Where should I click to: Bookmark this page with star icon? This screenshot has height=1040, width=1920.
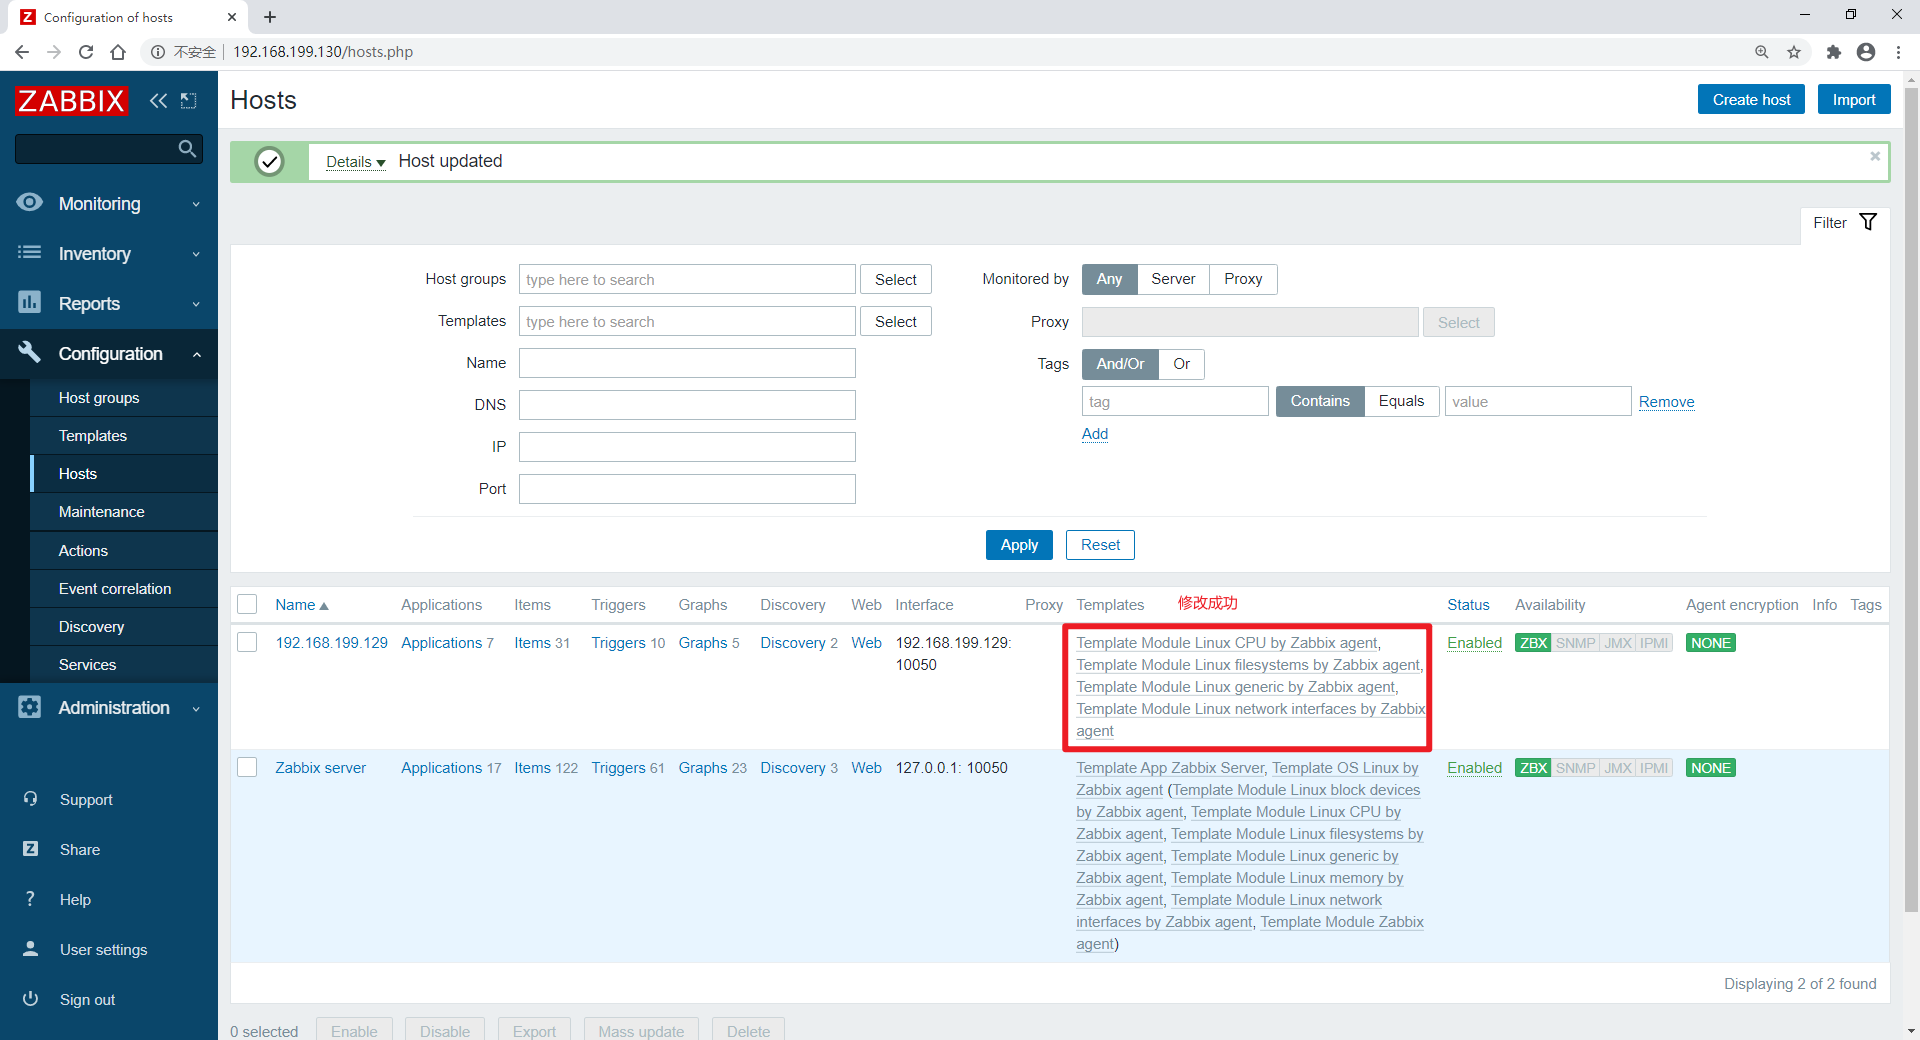[x=1794, y=52]
